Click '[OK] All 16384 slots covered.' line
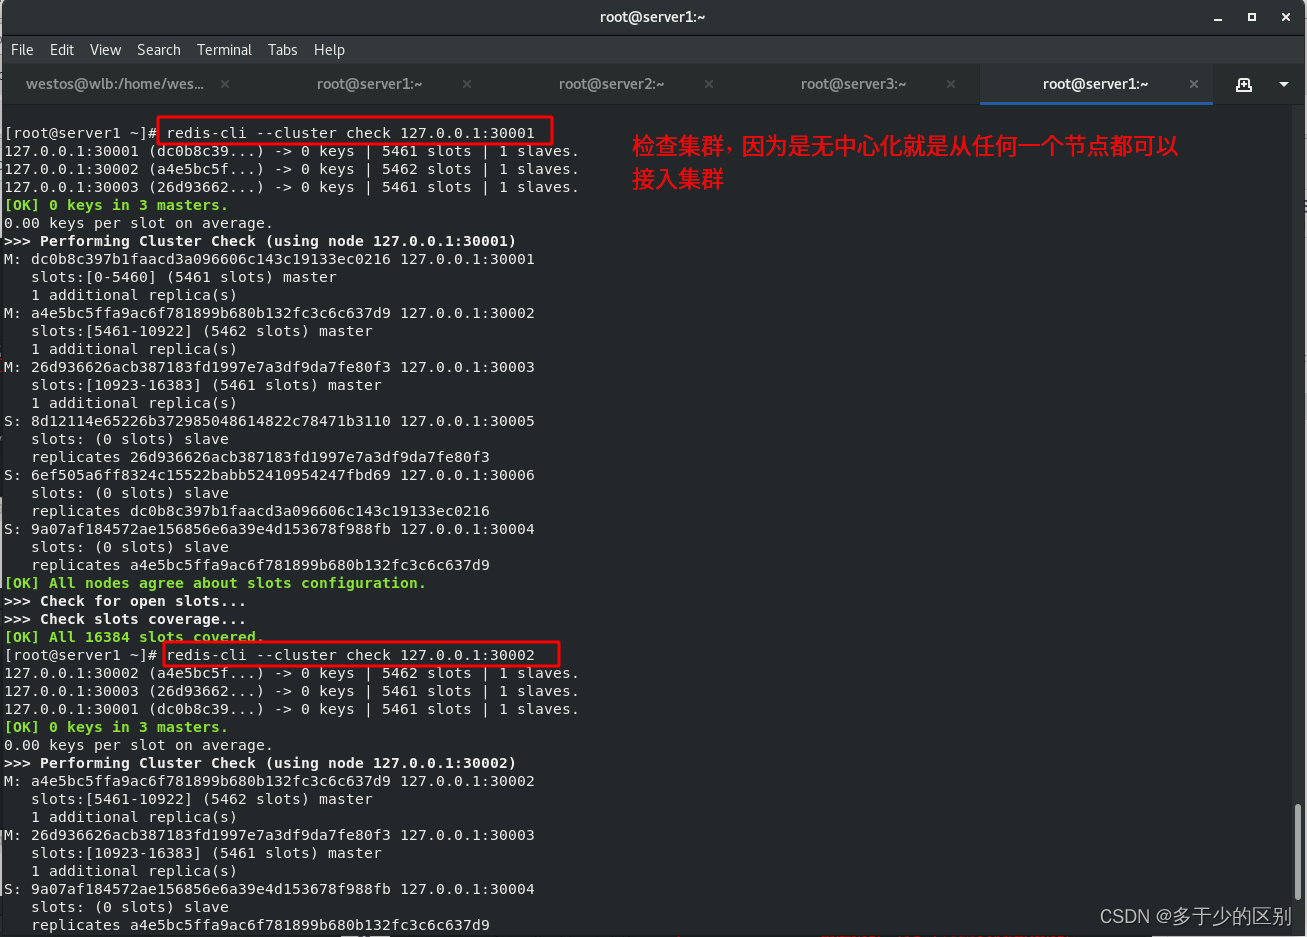The width and height of the screenshot is (1307, 937). [134, 637]
